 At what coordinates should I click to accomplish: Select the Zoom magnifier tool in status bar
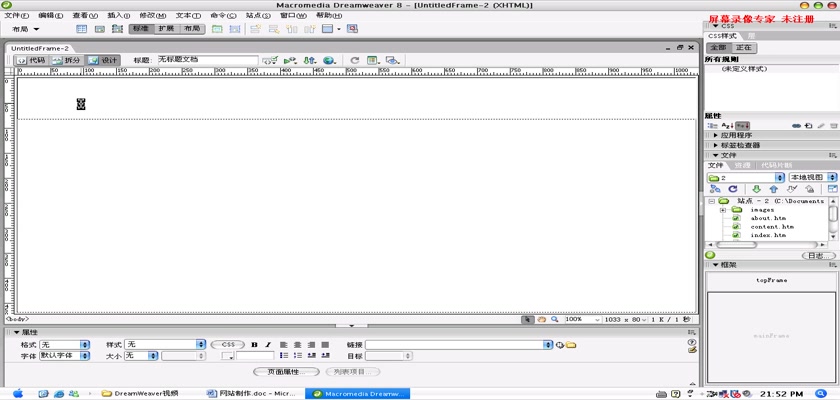[554, 319]
